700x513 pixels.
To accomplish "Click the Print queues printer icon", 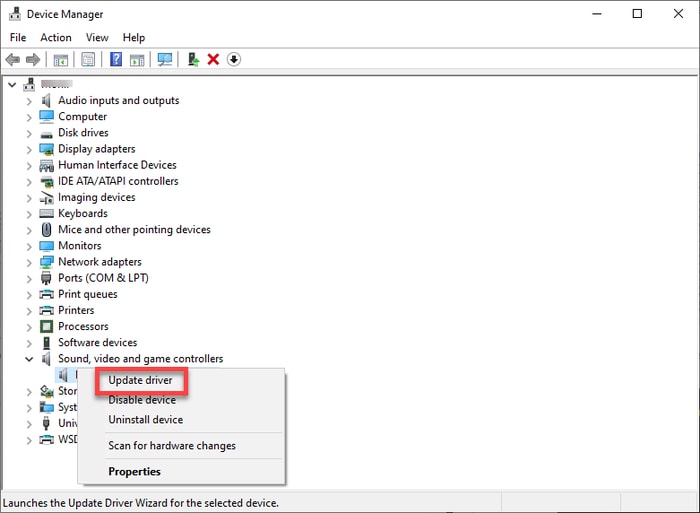I will click(46, 294).
